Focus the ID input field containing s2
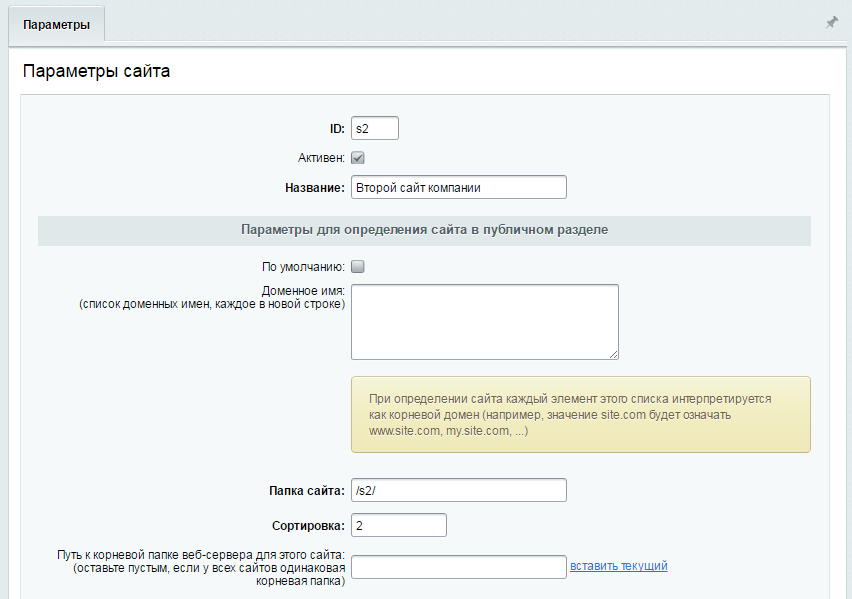The height and width of the screenshot is (599, 852). coord(375,128)
